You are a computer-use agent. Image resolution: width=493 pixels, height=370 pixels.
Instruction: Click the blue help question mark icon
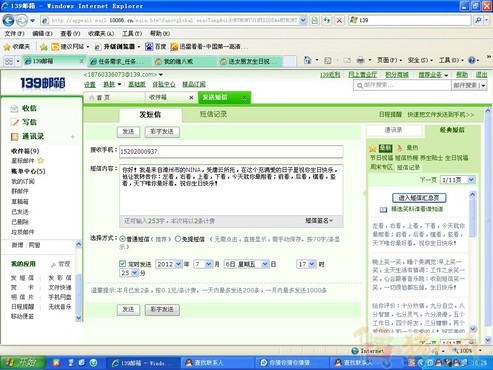[x=472, y=60]
